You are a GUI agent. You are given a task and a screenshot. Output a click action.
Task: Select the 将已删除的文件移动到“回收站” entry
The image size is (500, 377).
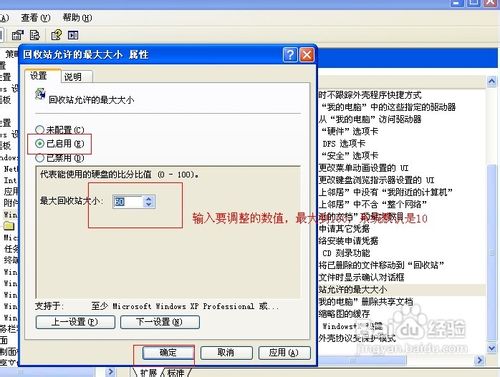(x=381, y=265)
